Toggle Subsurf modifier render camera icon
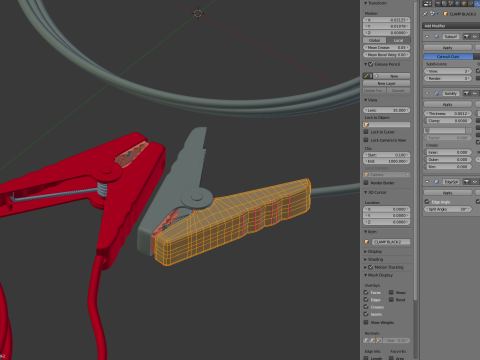This screenshot has width=480, height=360. click(x=466, y=36)
